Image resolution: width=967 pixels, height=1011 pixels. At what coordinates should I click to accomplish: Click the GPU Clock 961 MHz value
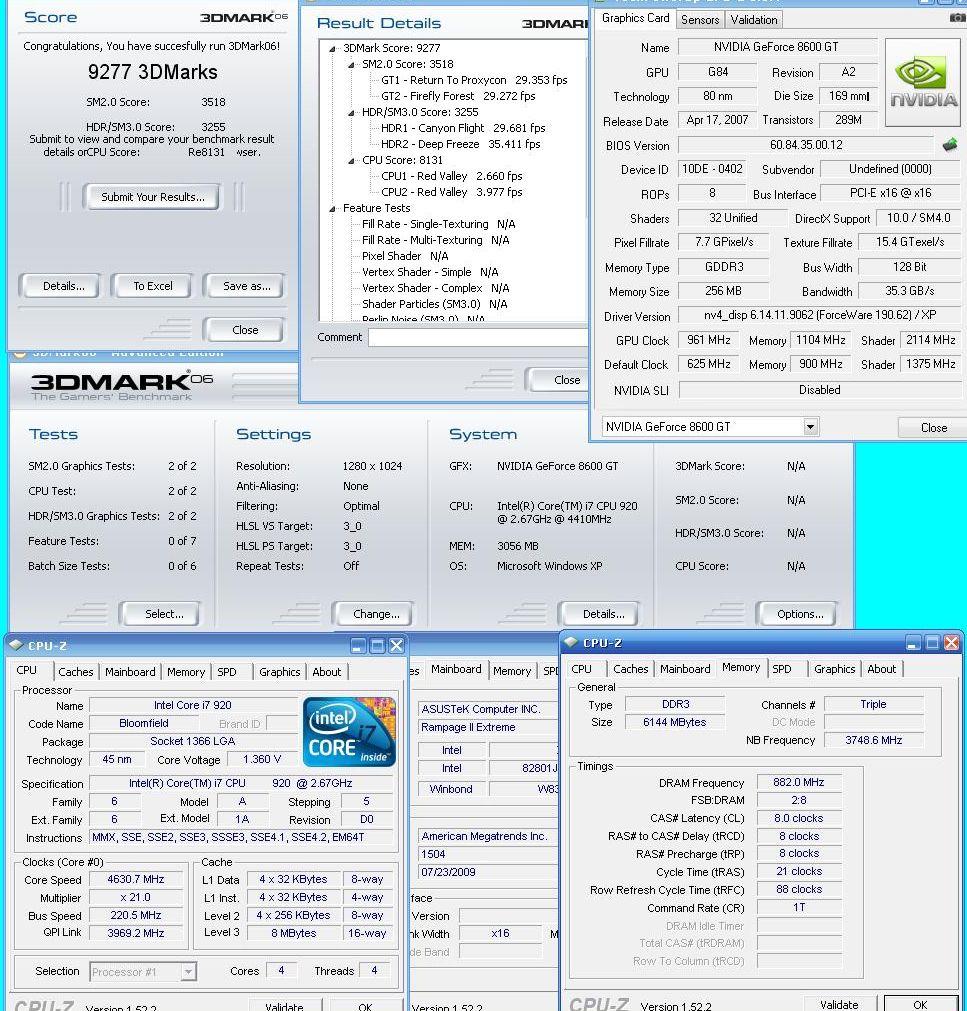pyautogui.click(x=708, y=340)
